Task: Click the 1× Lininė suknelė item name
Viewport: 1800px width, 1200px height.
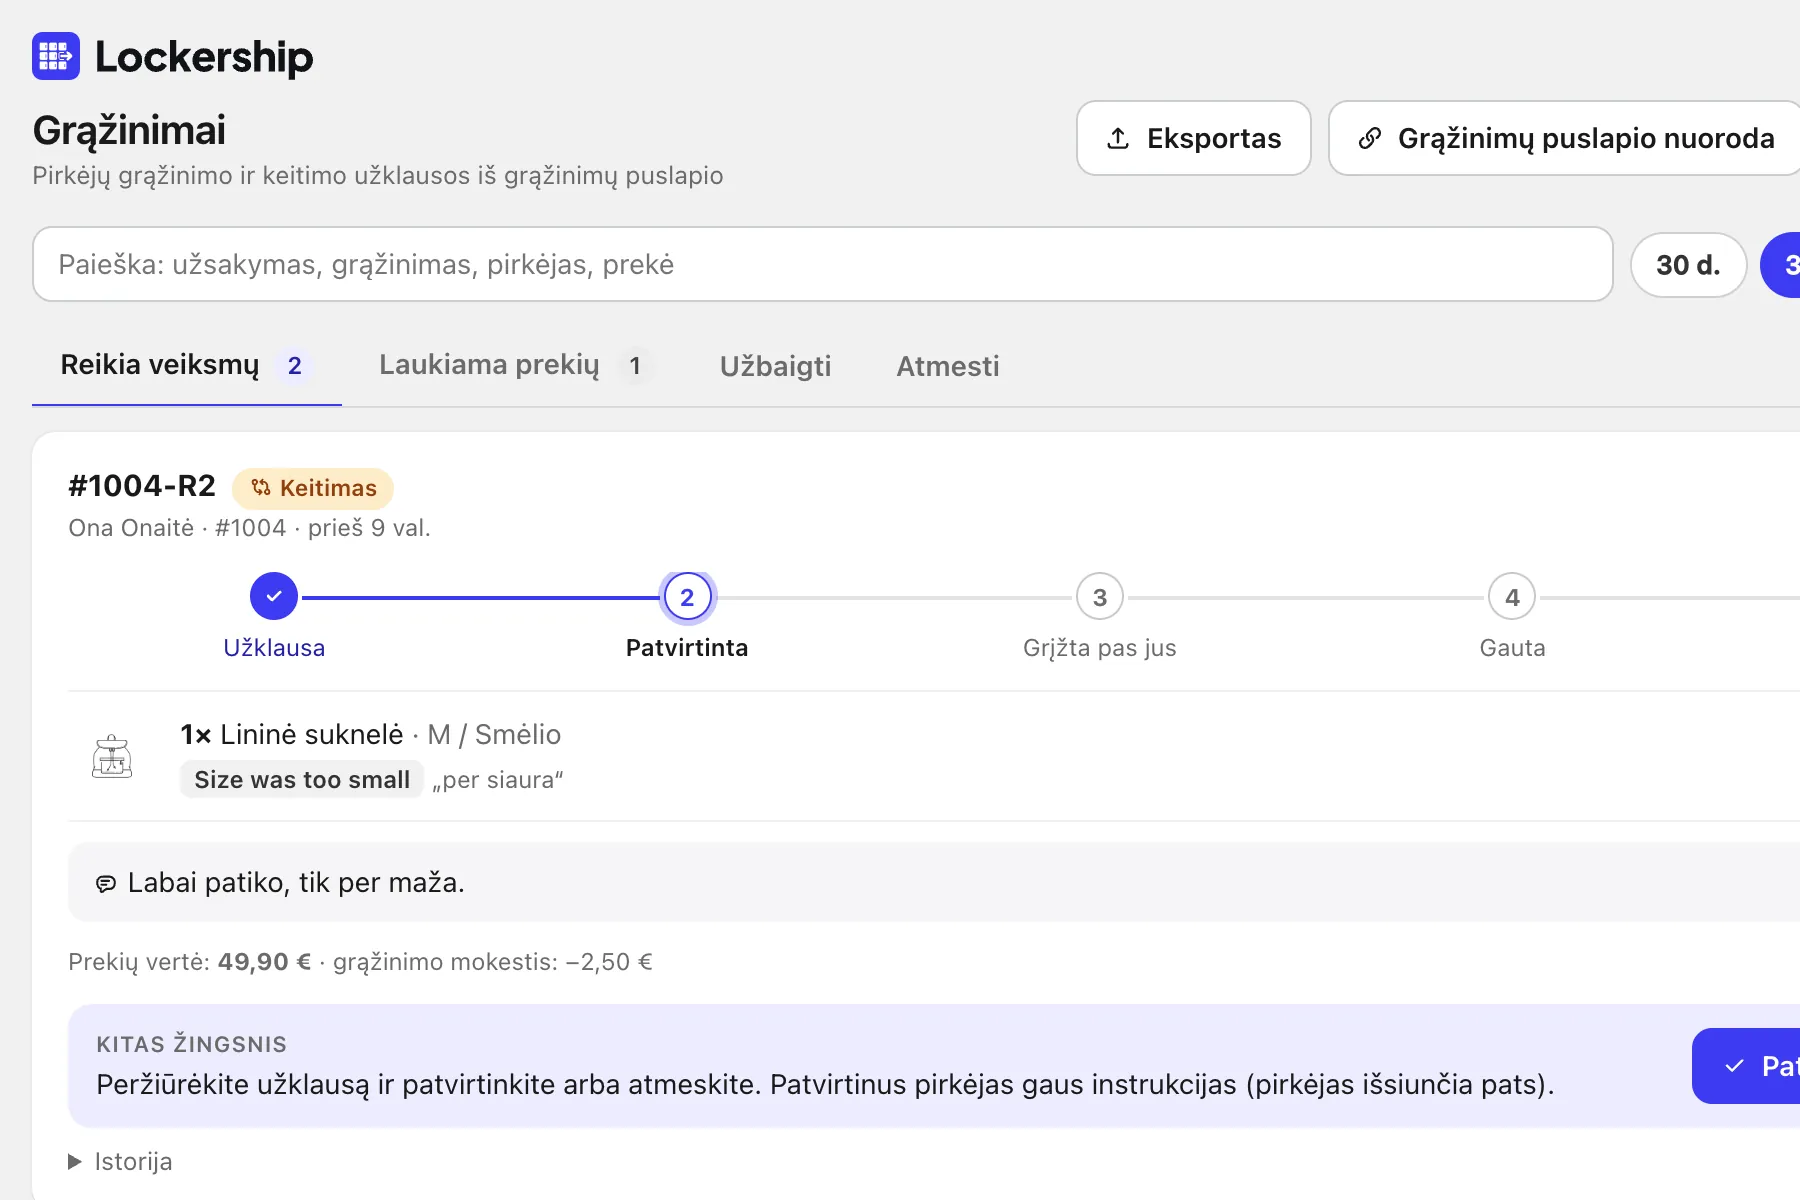Action: point(292,735)
